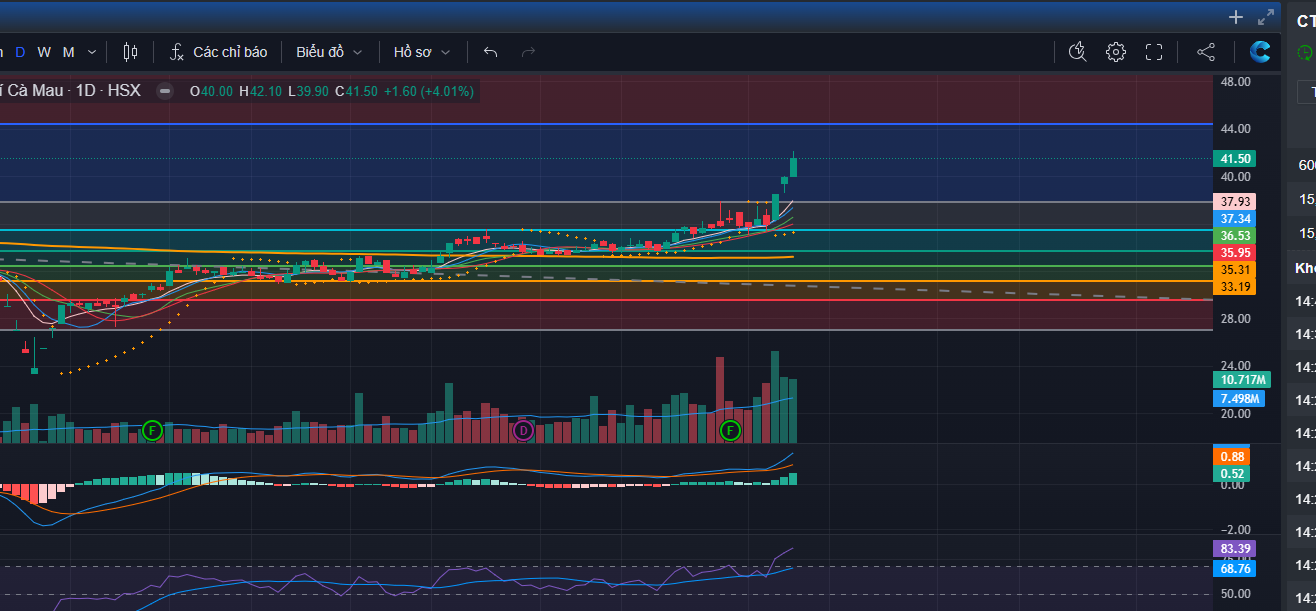1316x611 pixels.
Task: Click the MACD value label 0.88
Action: (1232, 456)
